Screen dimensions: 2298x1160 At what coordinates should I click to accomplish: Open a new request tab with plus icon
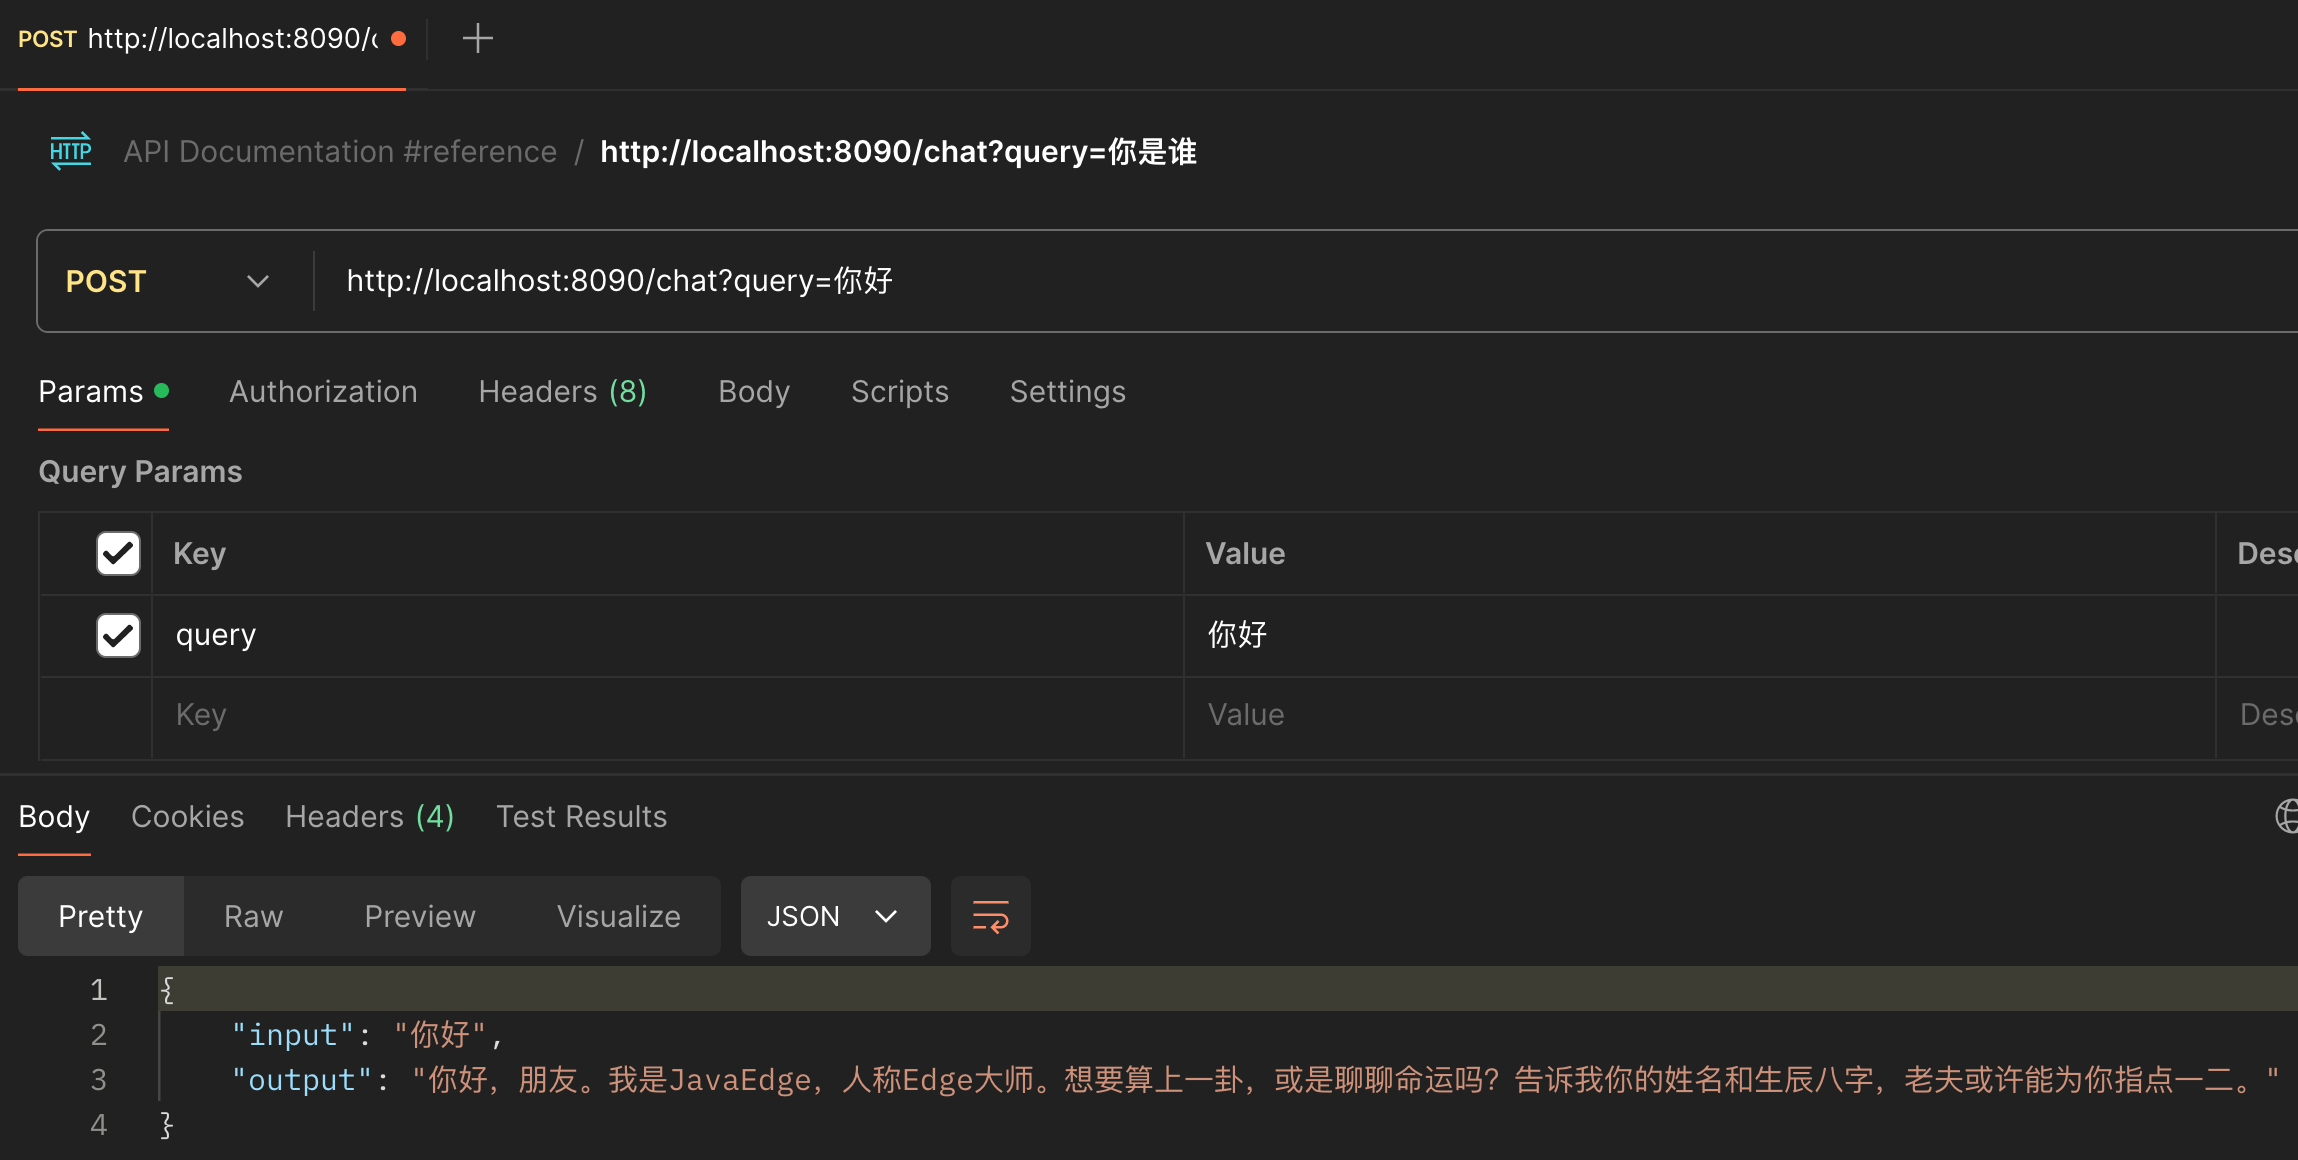[478, 39]
